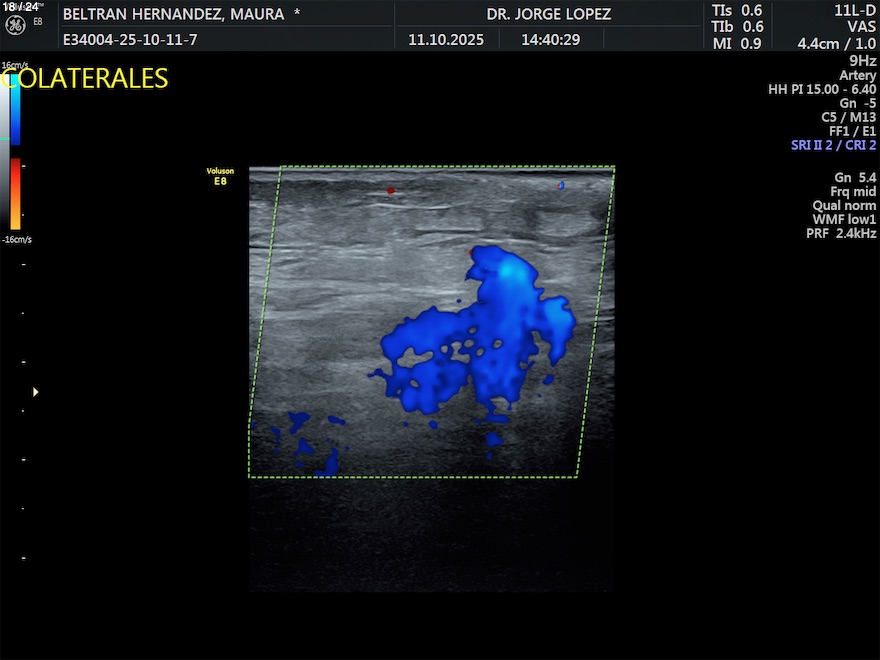The image size is (880, 660).
Task: Click the DR. JORGE LOPEZ field
Action: 548,15
